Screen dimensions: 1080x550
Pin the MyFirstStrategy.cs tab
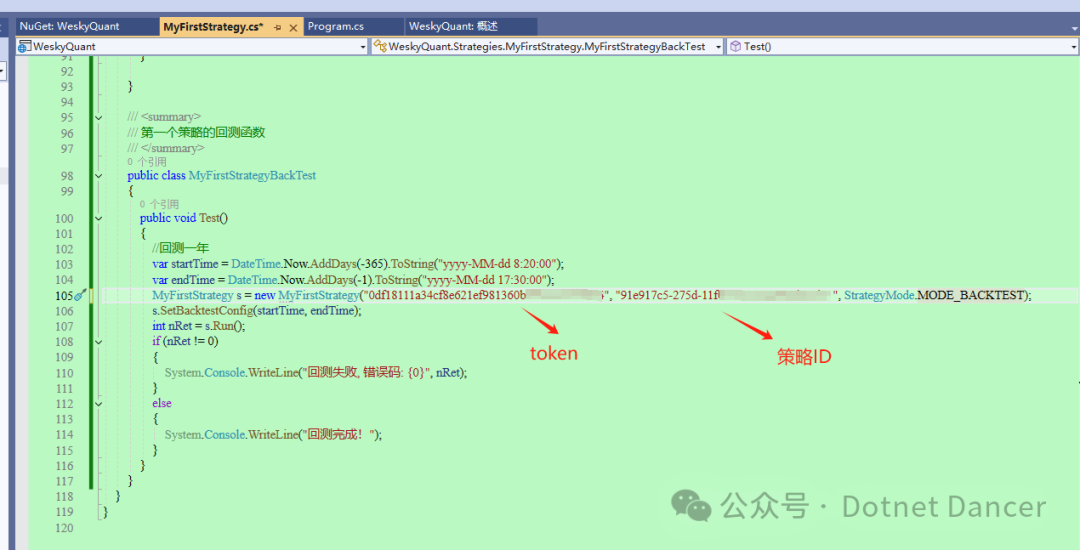(x=278, y=28)
